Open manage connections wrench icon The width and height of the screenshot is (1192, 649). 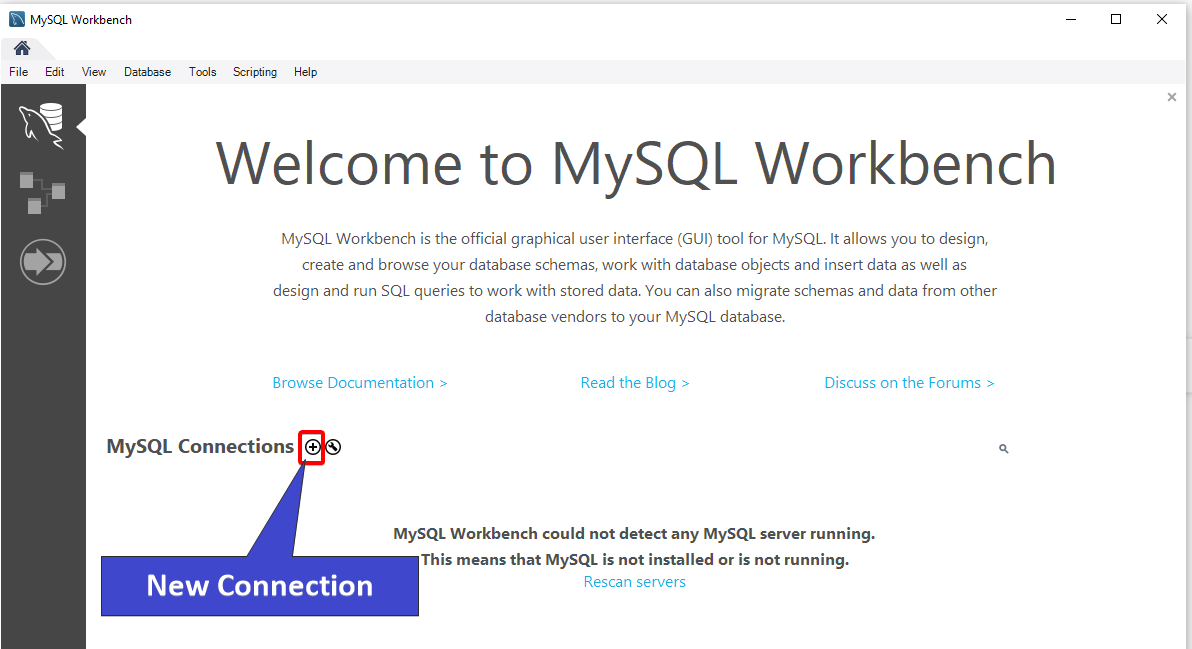pyautogui.click(x=333, y=447)
